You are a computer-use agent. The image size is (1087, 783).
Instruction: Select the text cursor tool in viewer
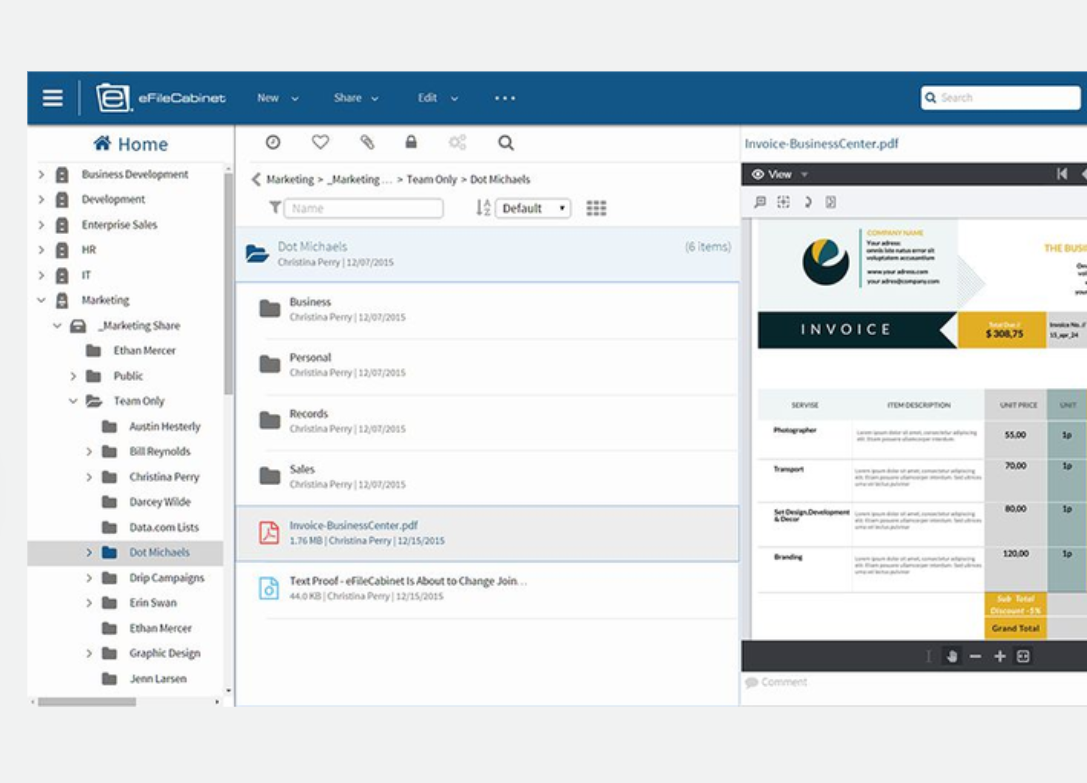pos(928,656)
